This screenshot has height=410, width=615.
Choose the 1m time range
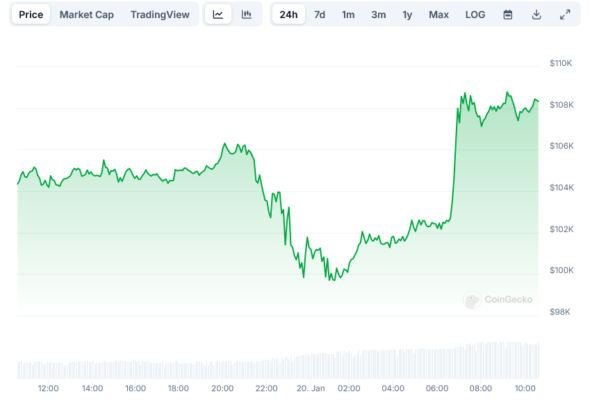pyautogui.click(x=348, y=15)
